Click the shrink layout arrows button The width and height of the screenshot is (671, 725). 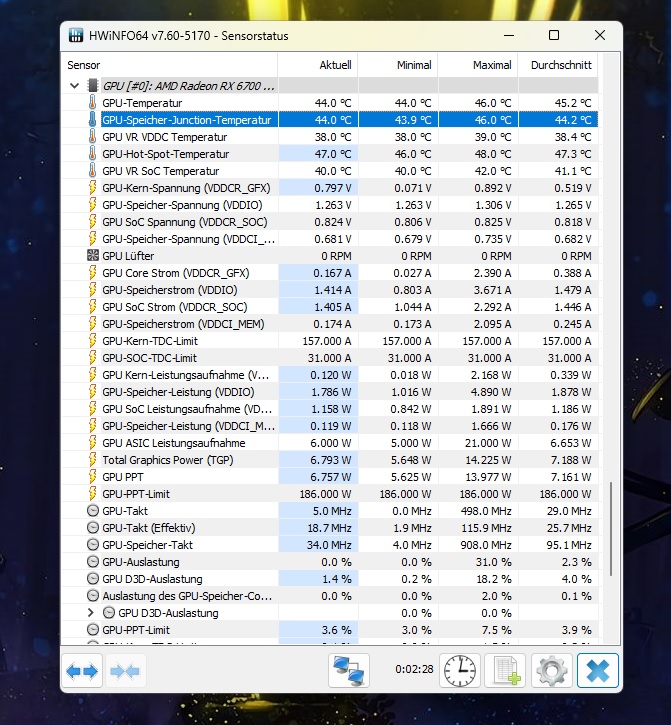125,670
